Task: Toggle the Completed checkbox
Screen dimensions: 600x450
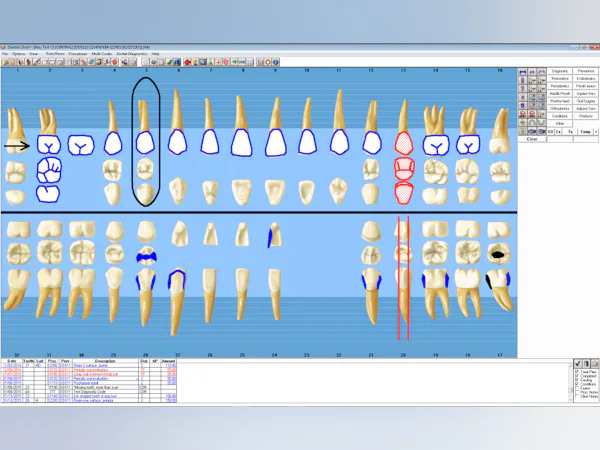Action: (x=577, y=376)
